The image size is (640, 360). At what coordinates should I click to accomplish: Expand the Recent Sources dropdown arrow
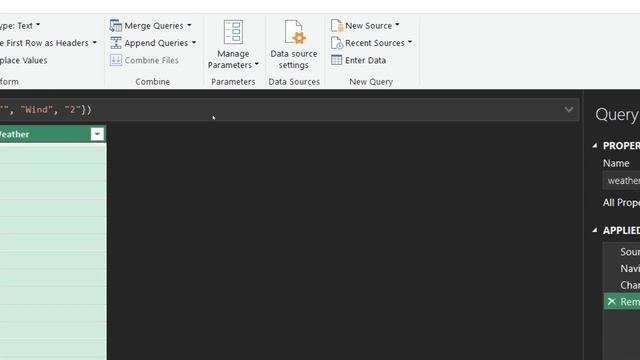coord(410,42)
